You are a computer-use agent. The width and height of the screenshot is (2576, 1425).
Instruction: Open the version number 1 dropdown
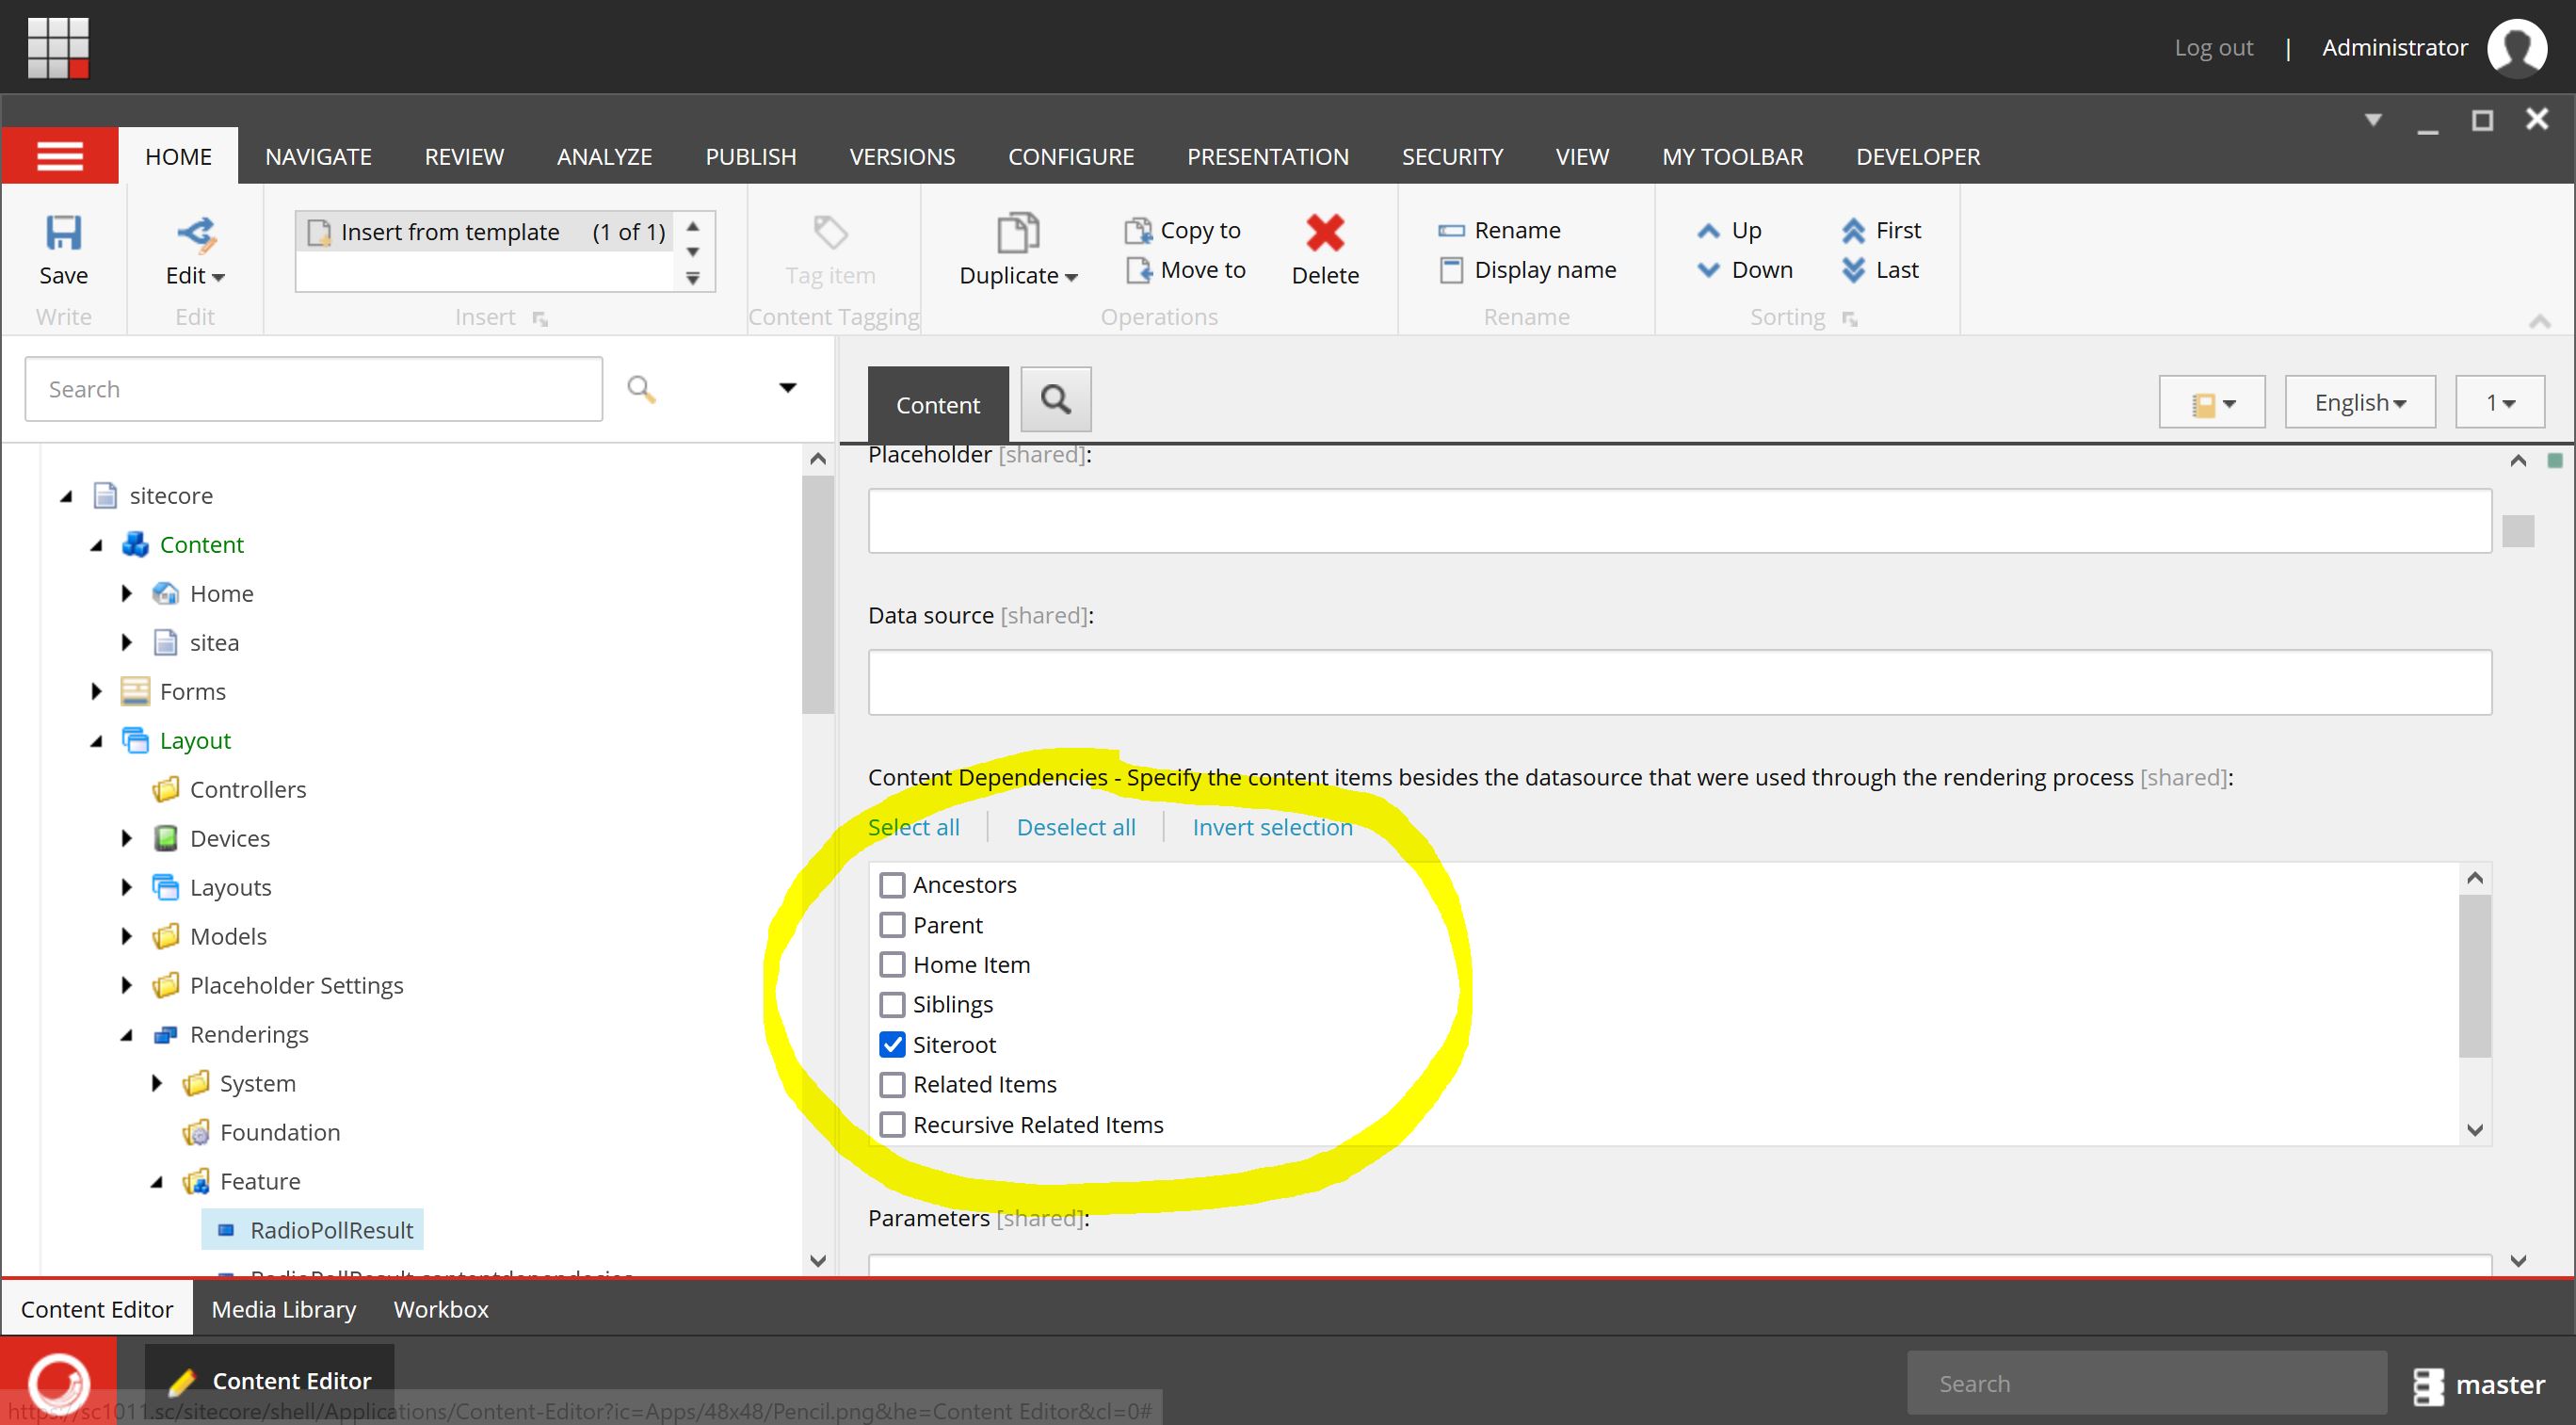coord(2500,402)
